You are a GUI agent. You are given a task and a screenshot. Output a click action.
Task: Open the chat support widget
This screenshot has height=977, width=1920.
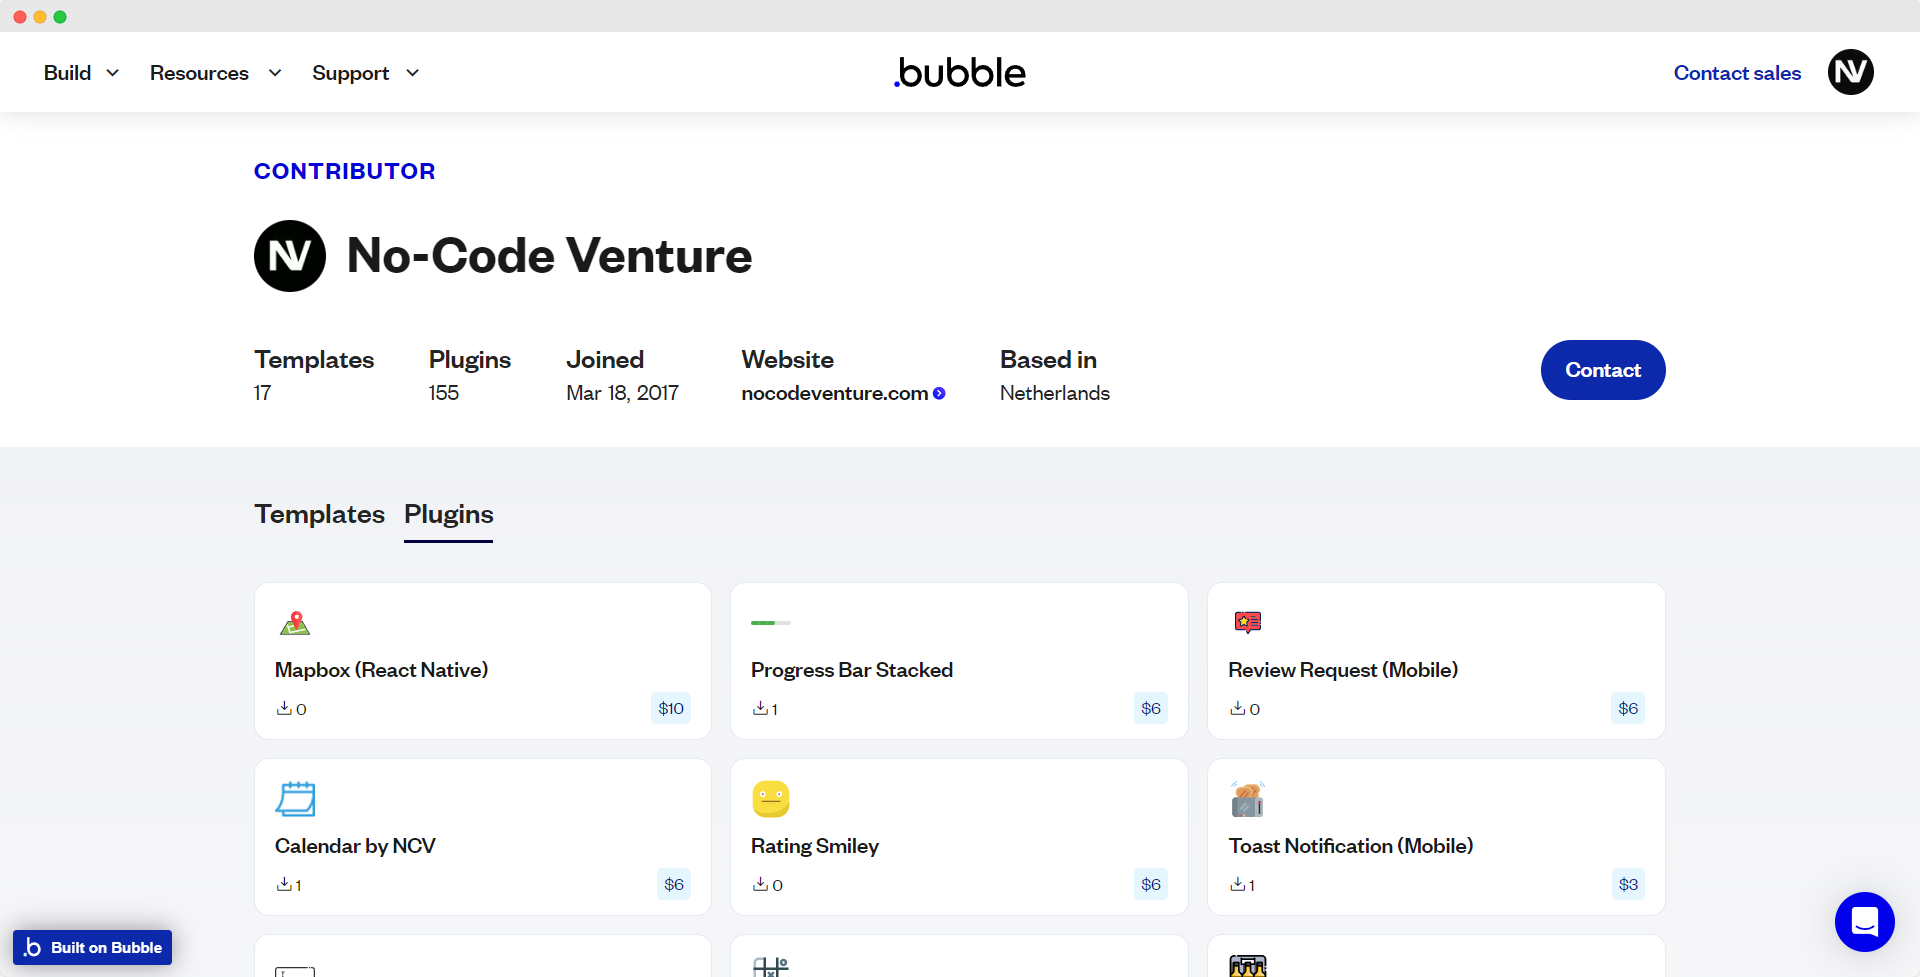1865,922
